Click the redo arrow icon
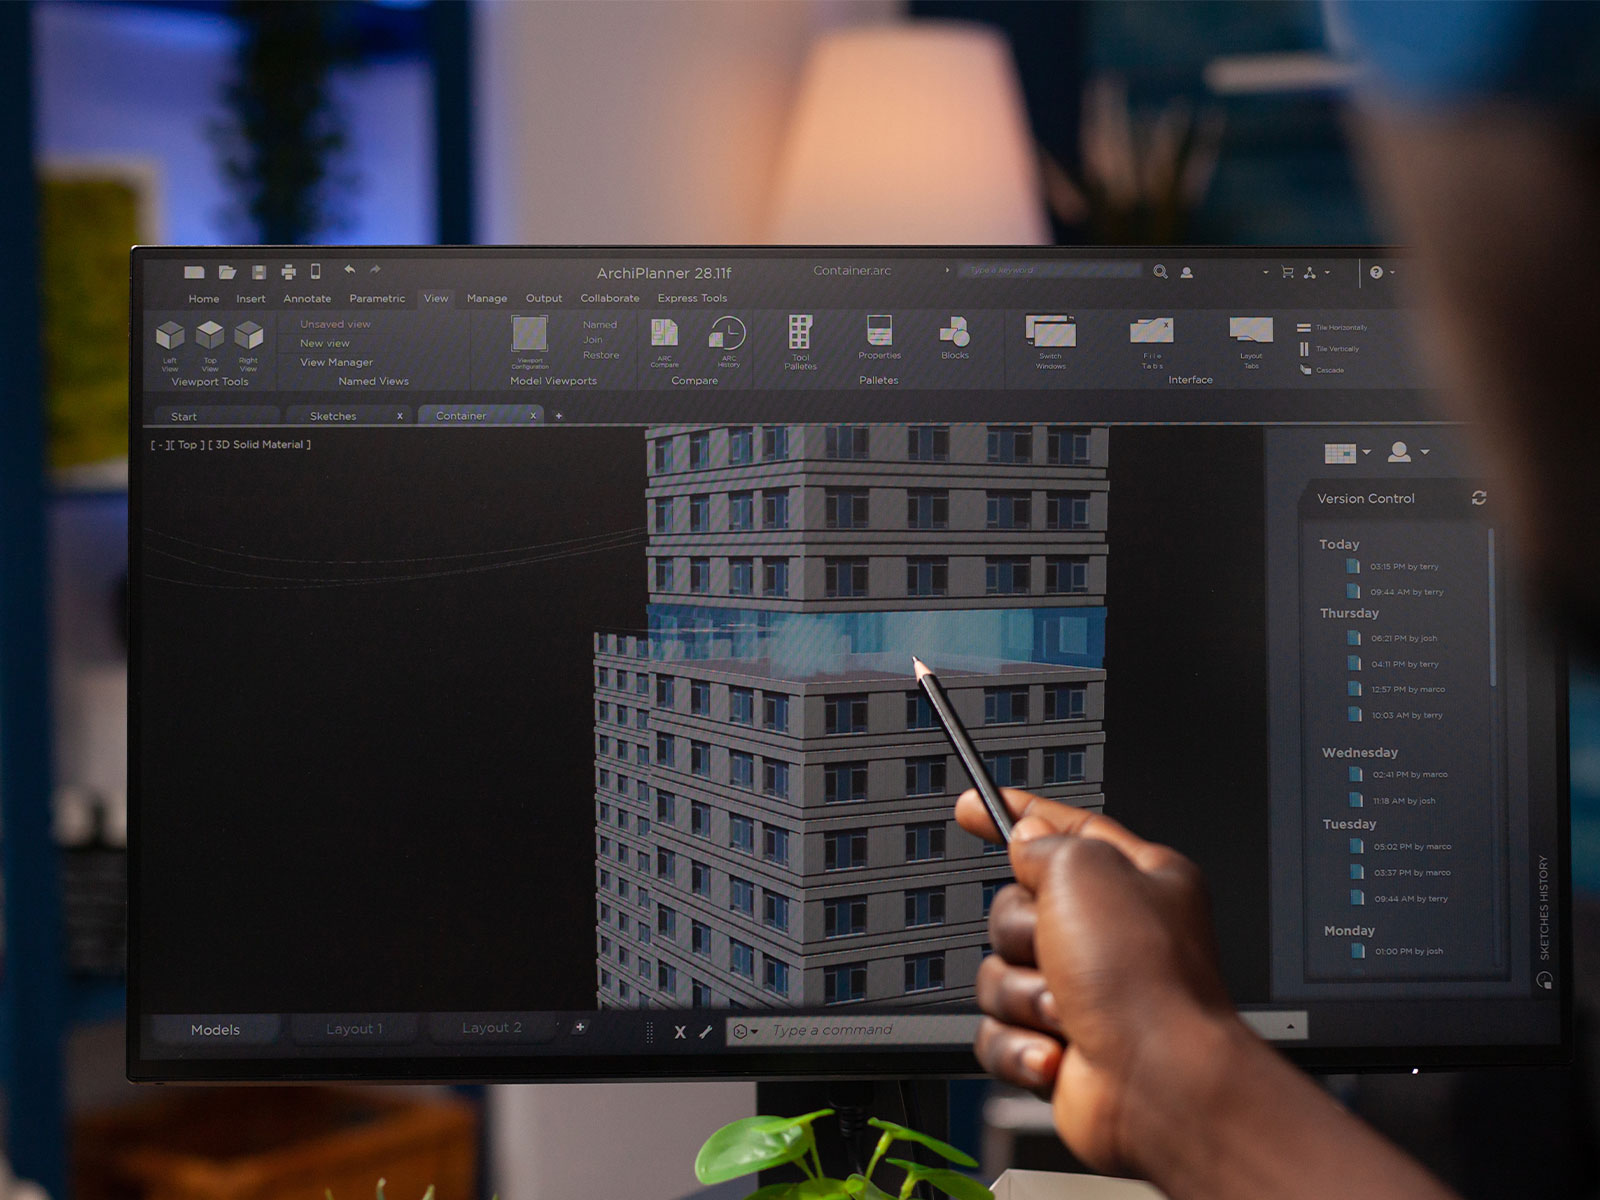The height and width of the screenshot is (1200, 1600). 375,269
